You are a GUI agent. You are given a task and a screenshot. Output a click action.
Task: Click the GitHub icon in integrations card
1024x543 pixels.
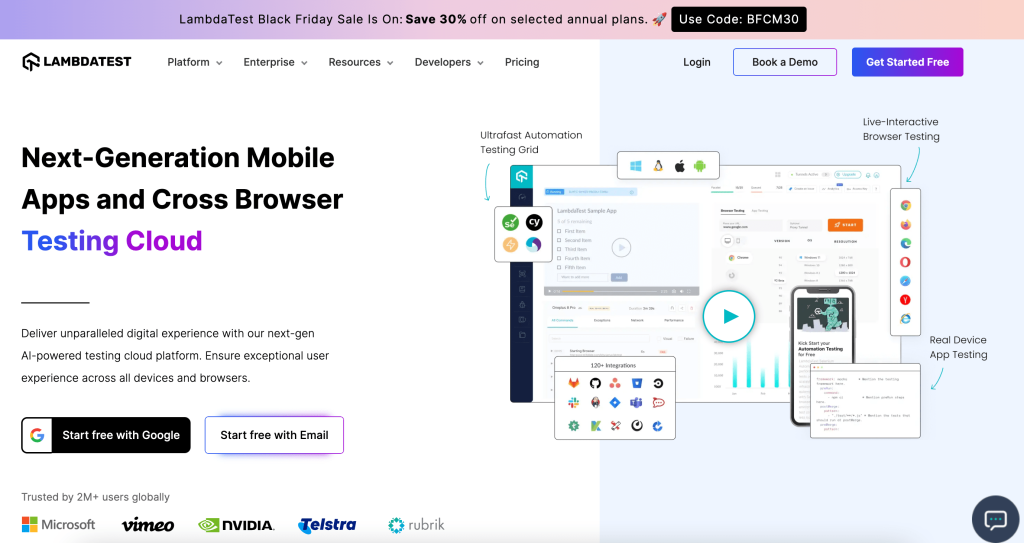tap(595, 384)
